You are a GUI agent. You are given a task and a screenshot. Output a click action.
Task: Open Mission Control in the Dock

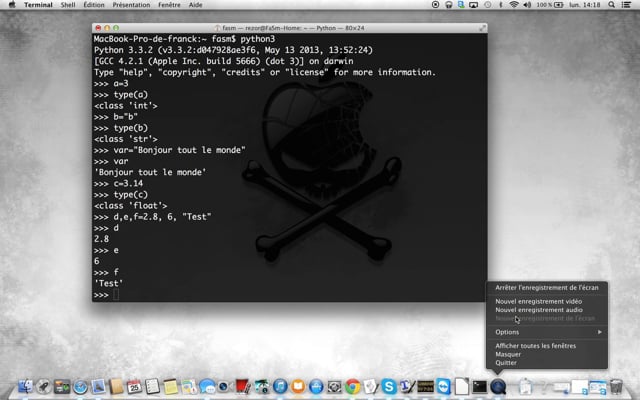tap(62, 386)
